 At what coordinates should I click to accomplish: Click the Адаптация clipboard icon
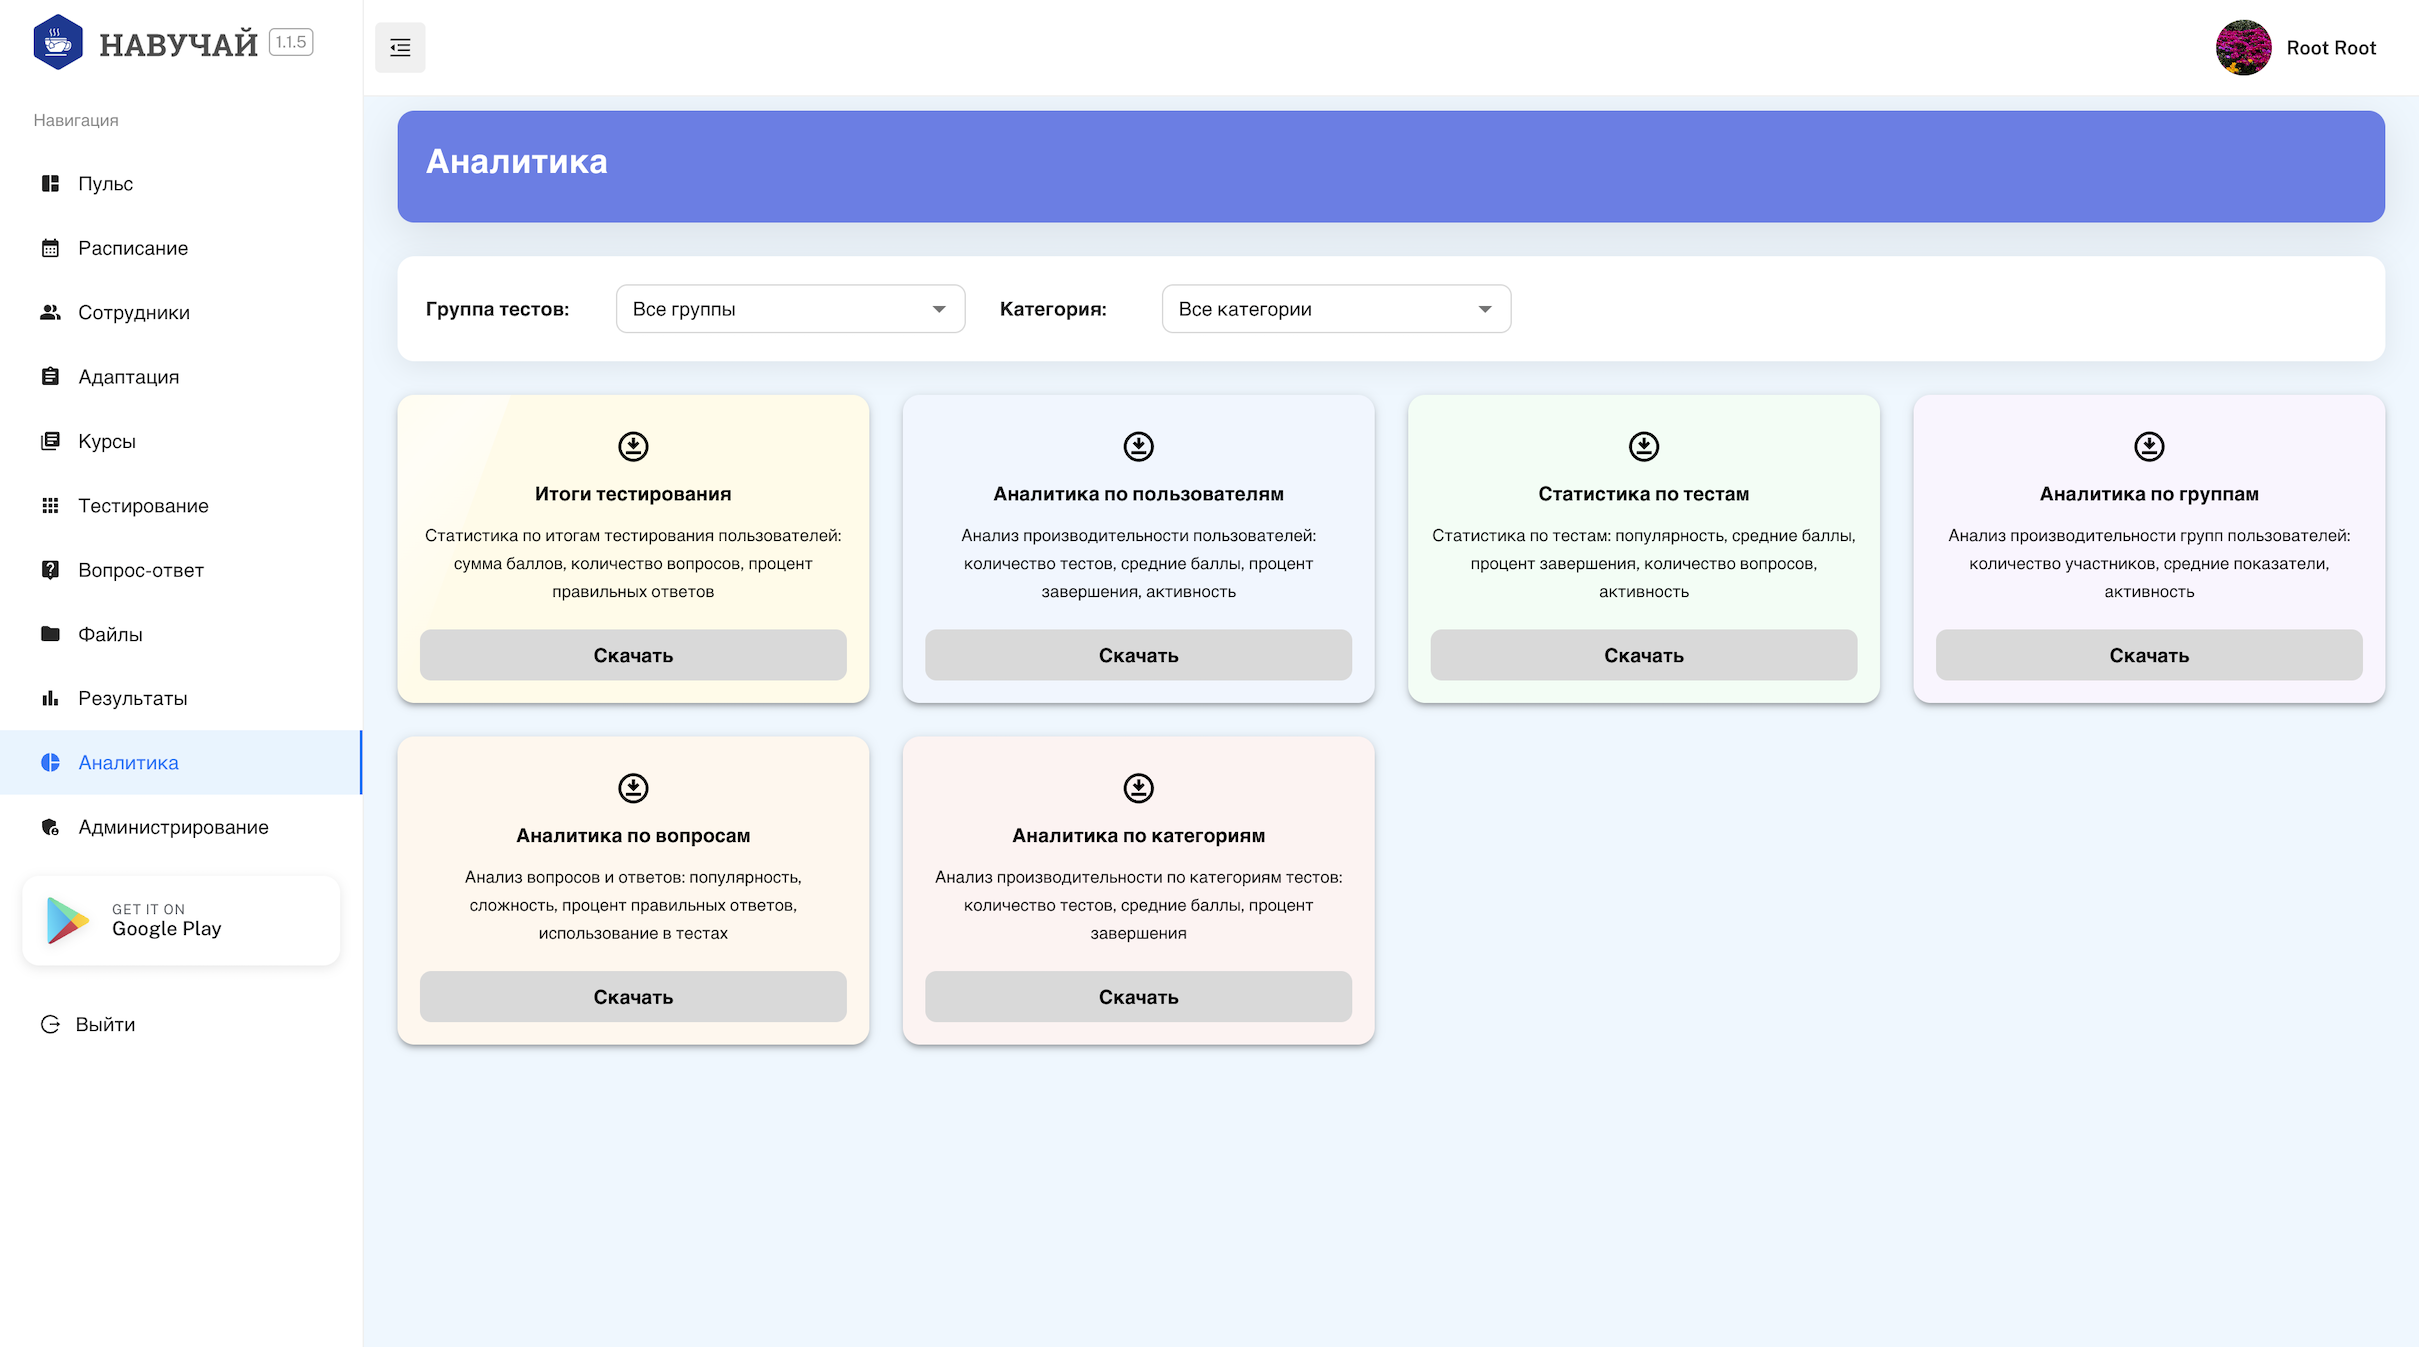coord(50,376)
